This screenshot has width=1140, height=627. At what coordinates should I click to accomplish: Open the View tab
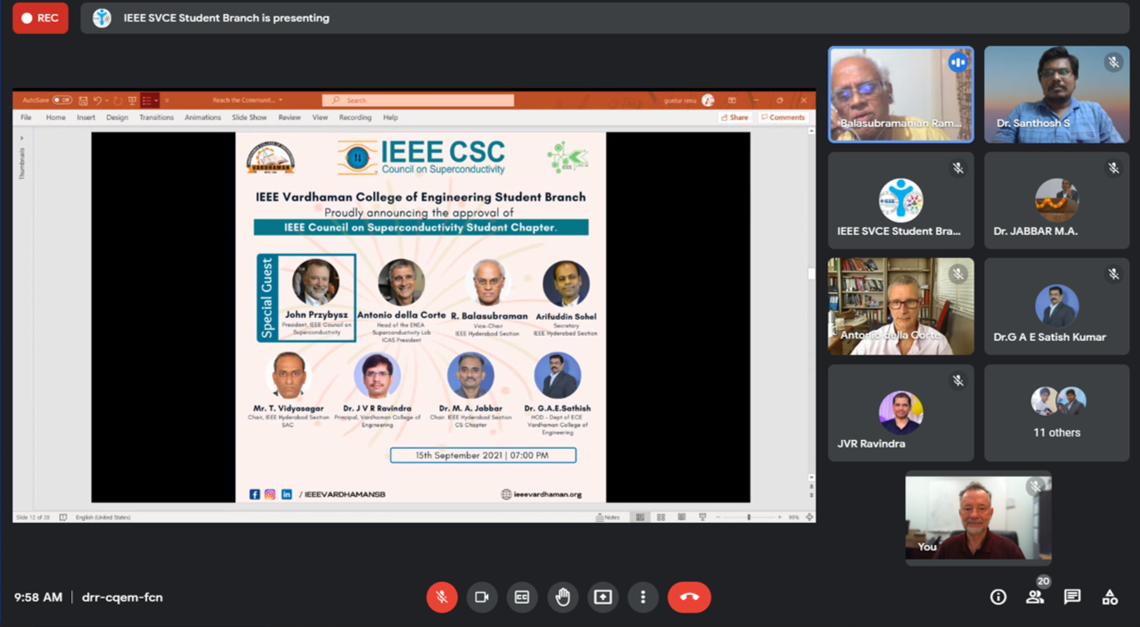coord(320,117)
